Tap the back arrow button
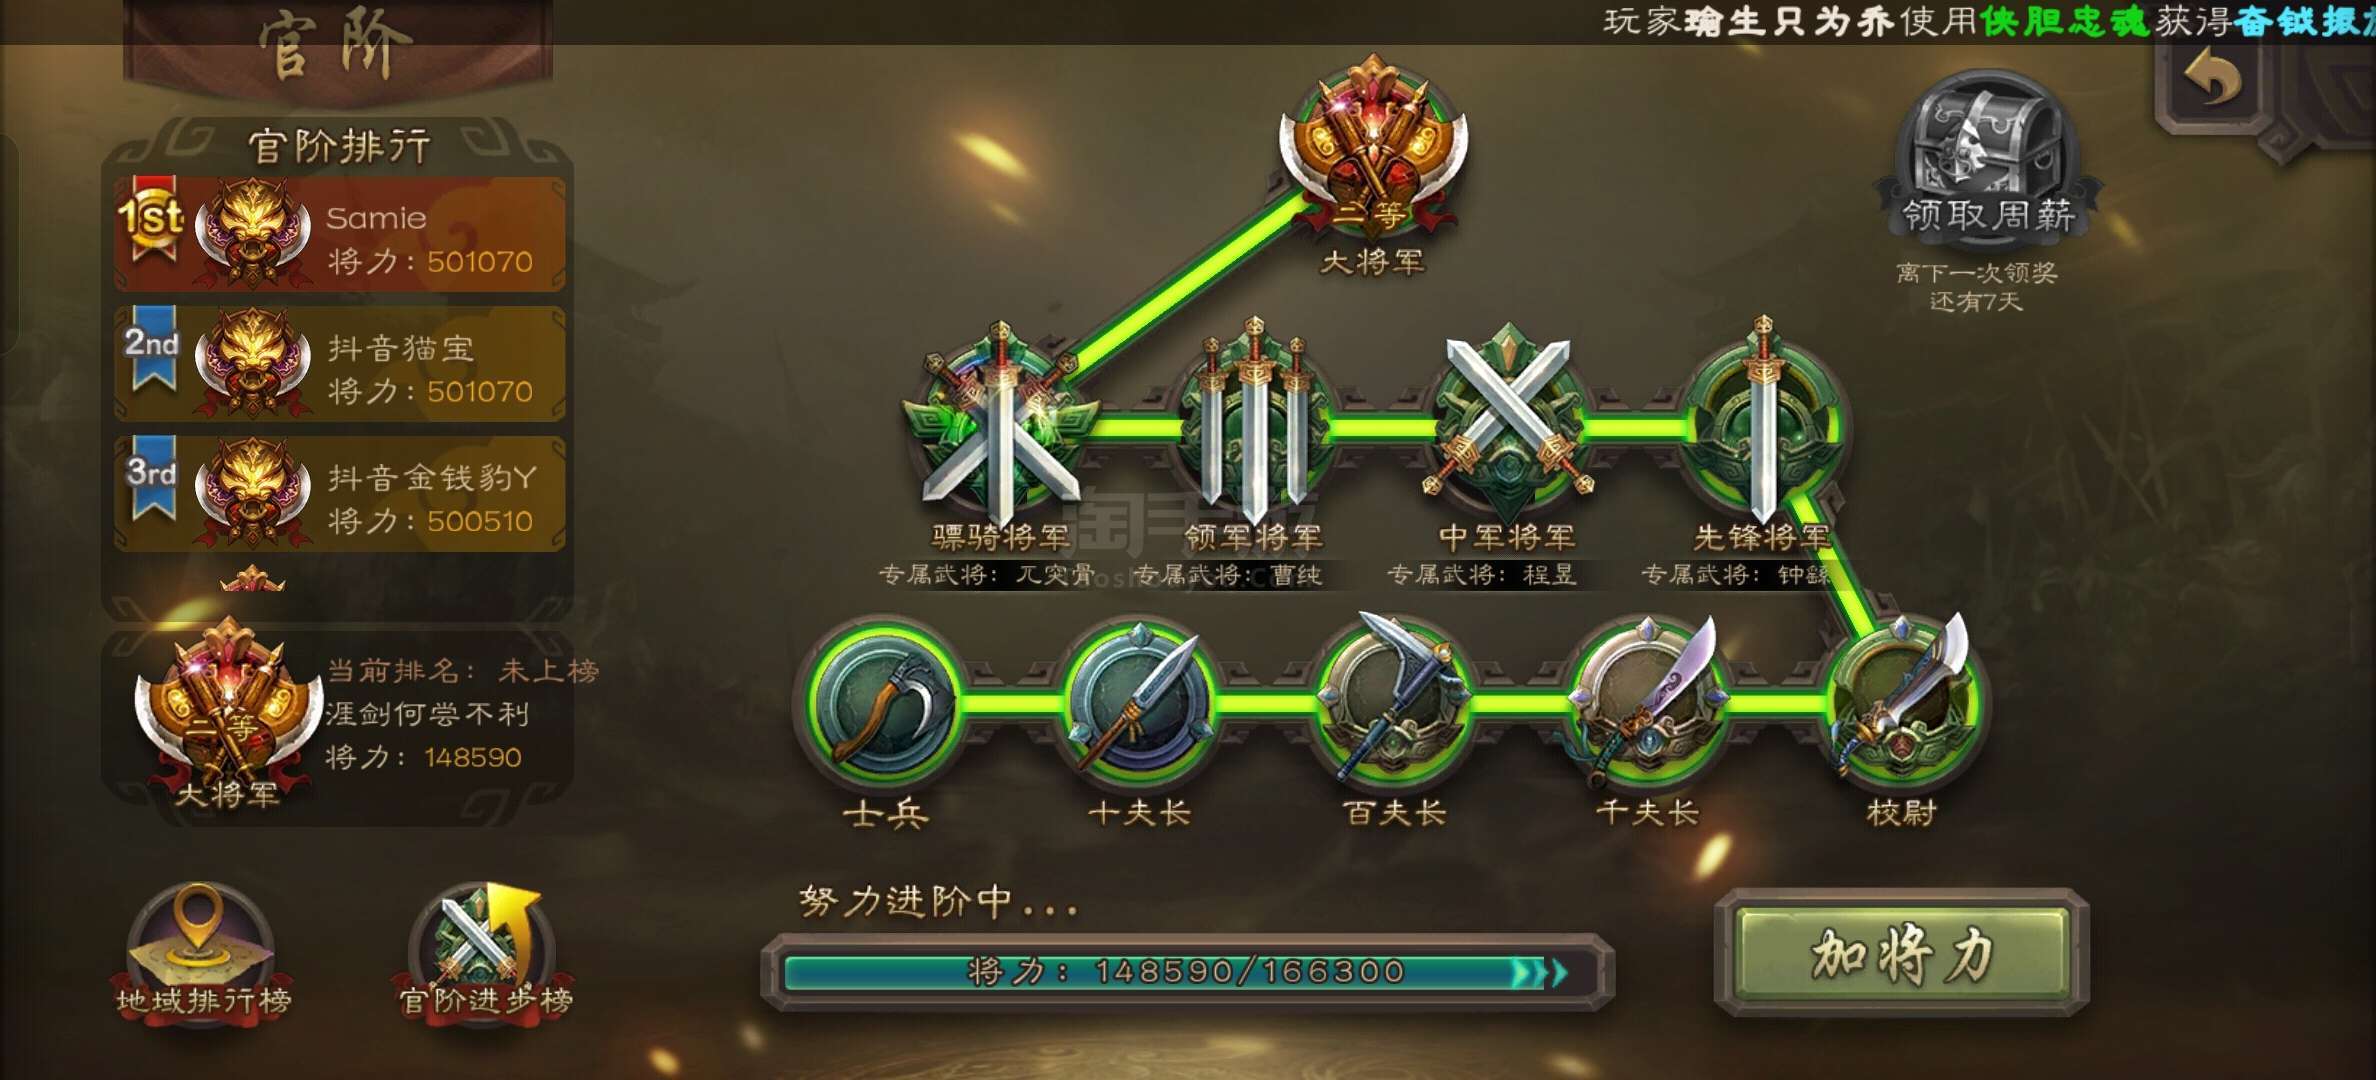The height and width of the screenshot is (1080, 2376). click(2214, 80)
